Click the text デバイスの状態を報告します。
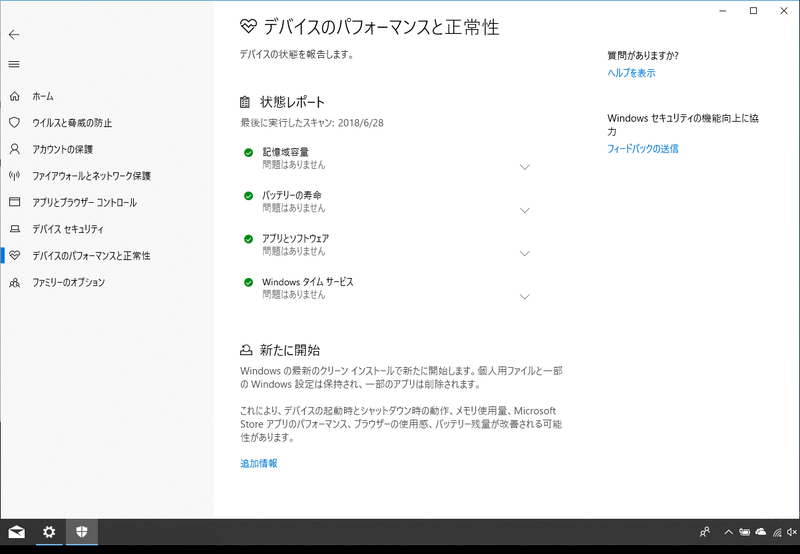The height and width of the screenshot is (554, 800). [297, 54]
